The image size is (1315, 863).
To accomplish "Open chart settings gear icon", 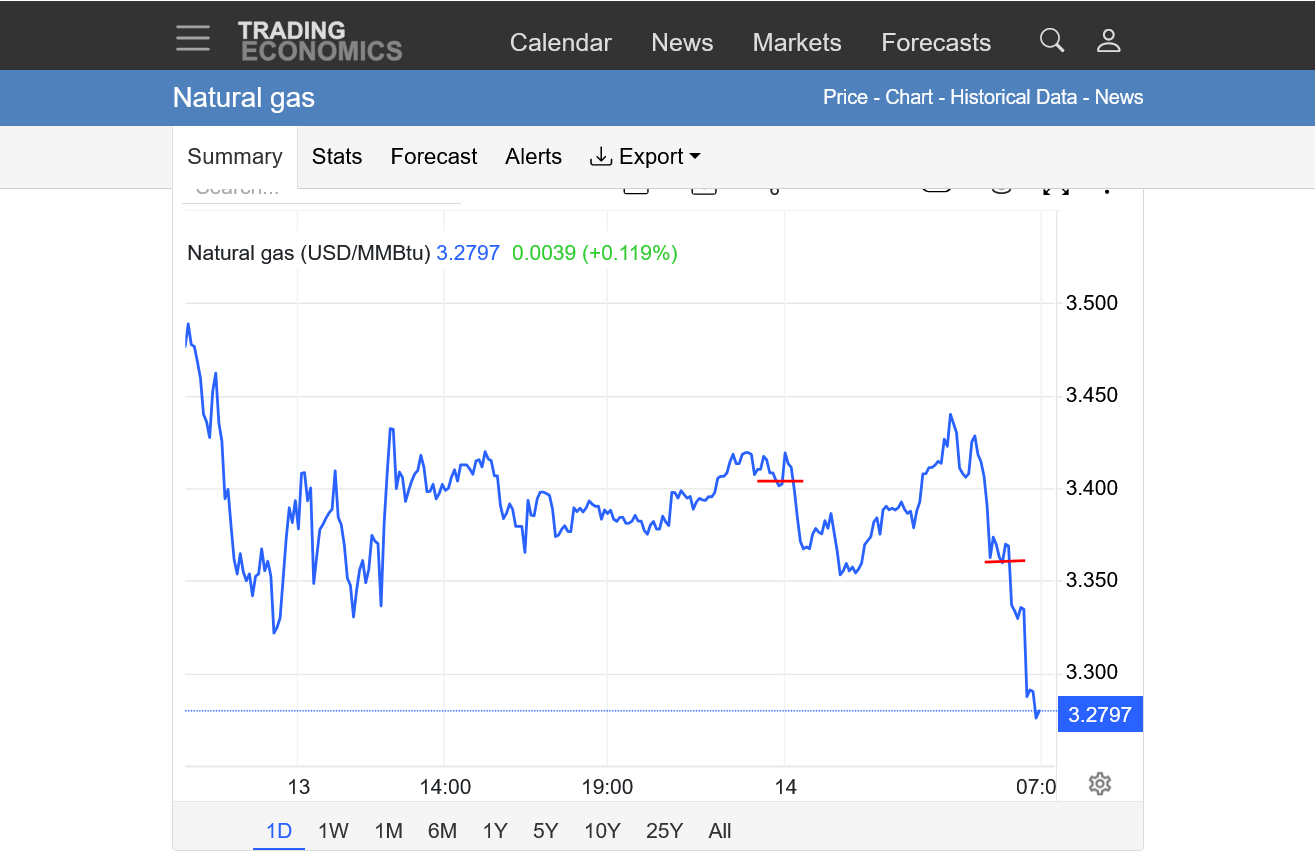I will [x=1100, y=783].
